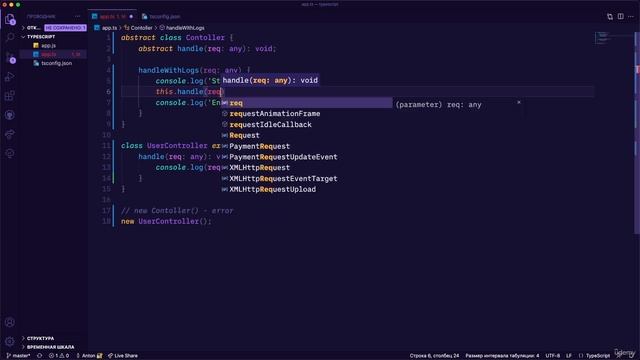This screenshot has height=360, width=640.
Task: Click 'abstract class Contoller' on line 1
Action: point(173,38)
